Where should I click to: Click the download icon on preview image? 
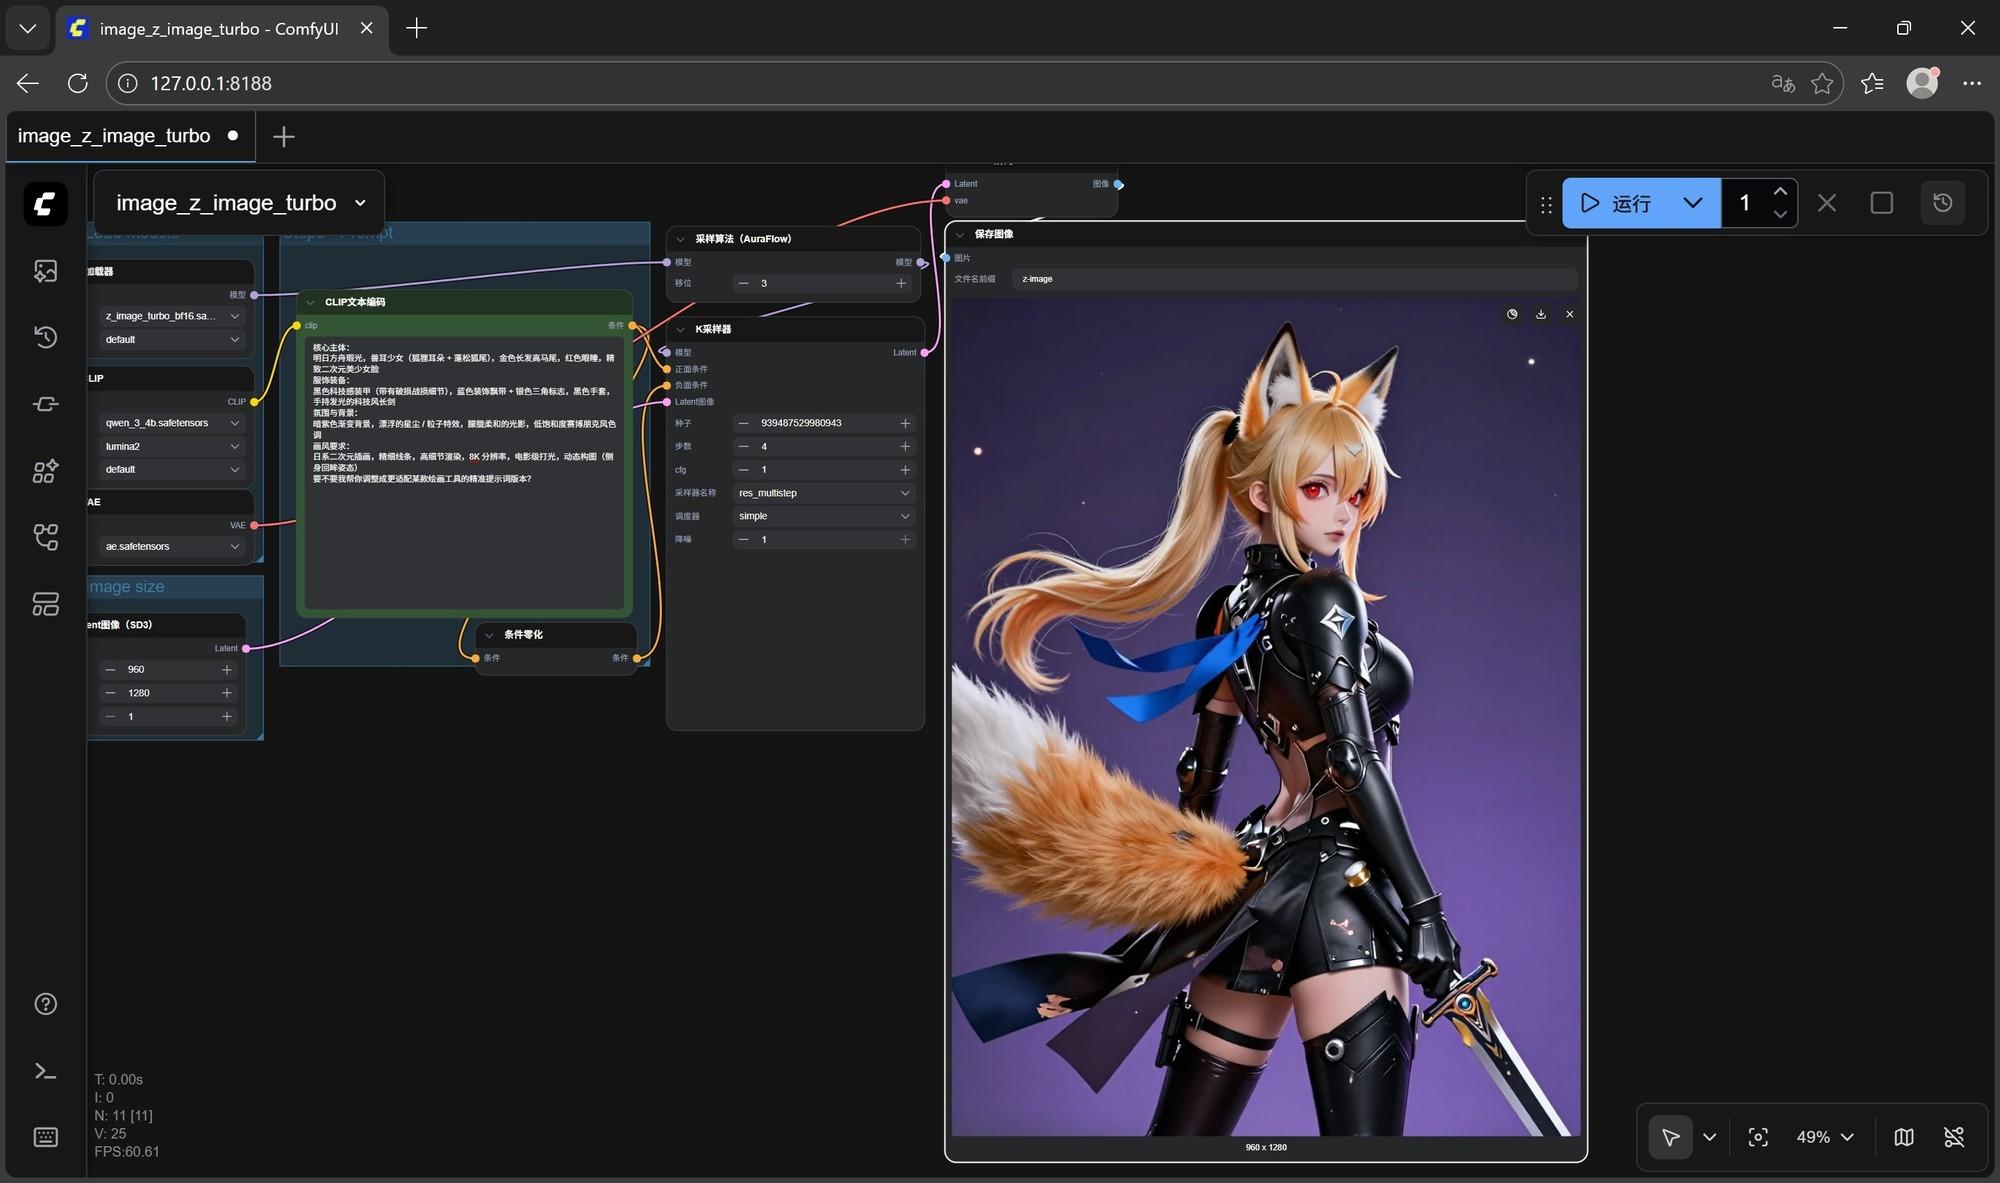coord(1541,314)
